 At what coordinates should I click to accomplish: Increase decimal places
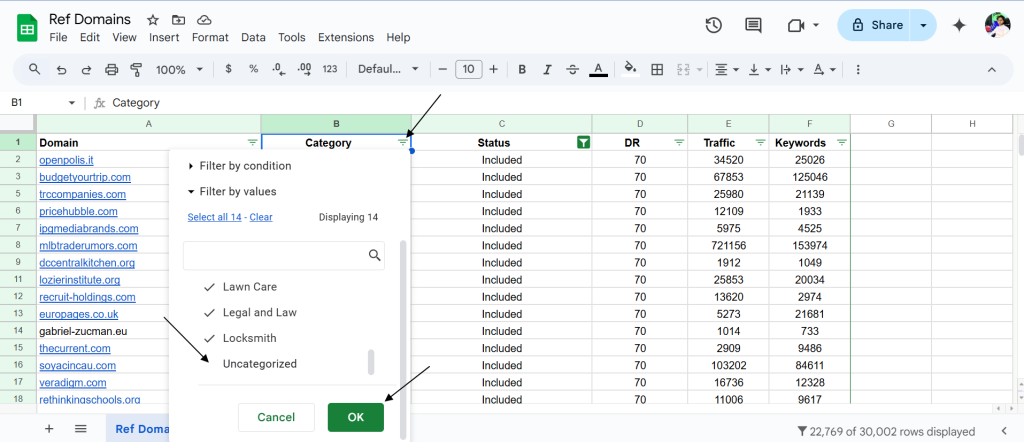click(x=304, y=69)
